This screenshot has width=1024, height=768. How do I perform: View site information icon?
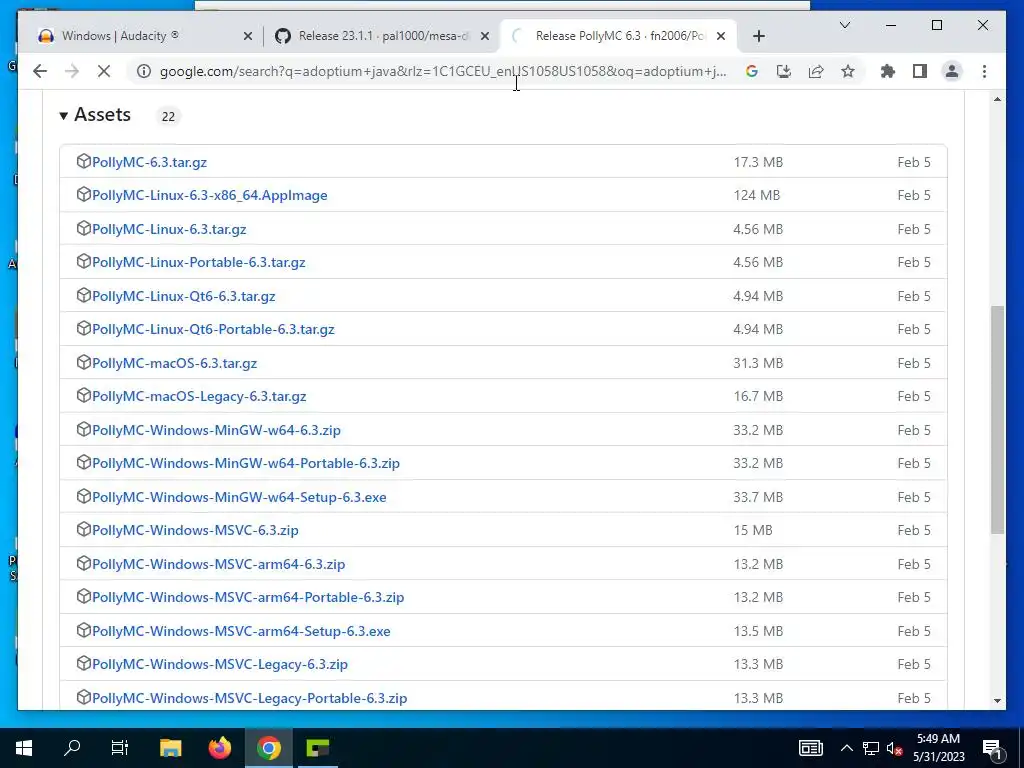click(x=144, y=71)
